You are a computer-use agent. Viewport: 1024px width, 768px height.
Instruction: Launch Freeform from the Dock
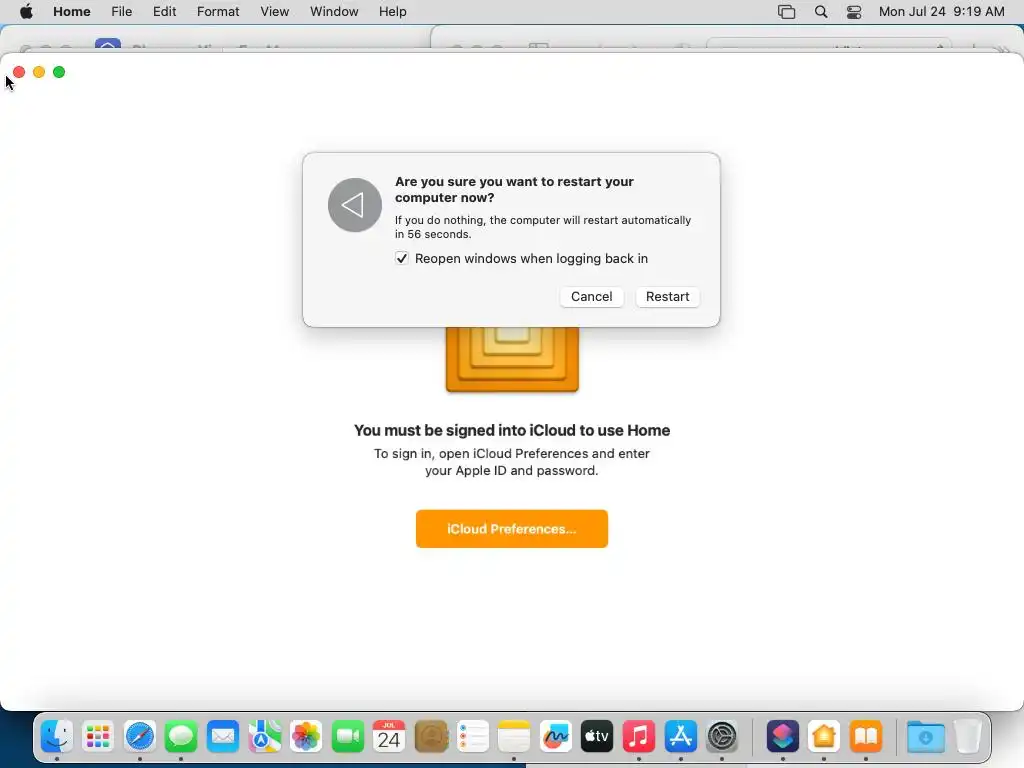(556, 737)
